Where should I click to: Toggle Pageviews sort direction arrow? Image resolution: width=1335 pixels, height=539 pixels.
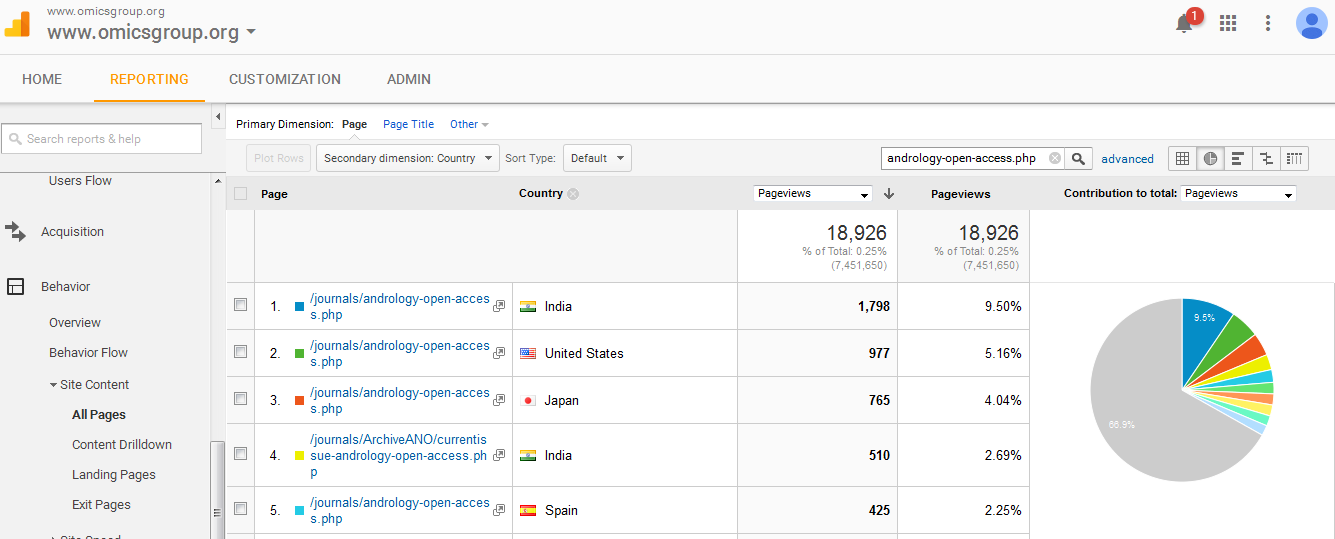pyautogui.click(x=888, y=194)
